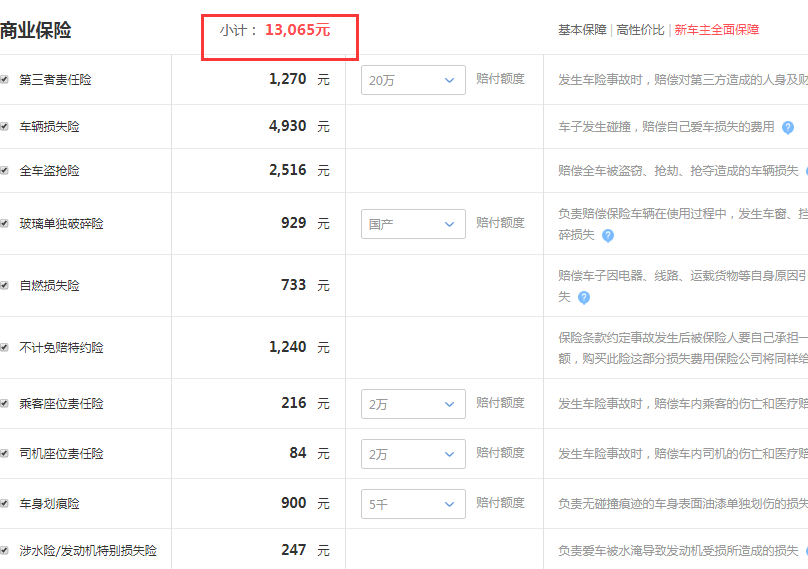Click the 不计免赔特约险 row label
Screen dimensions: 808x569
(x=62, y=348)
